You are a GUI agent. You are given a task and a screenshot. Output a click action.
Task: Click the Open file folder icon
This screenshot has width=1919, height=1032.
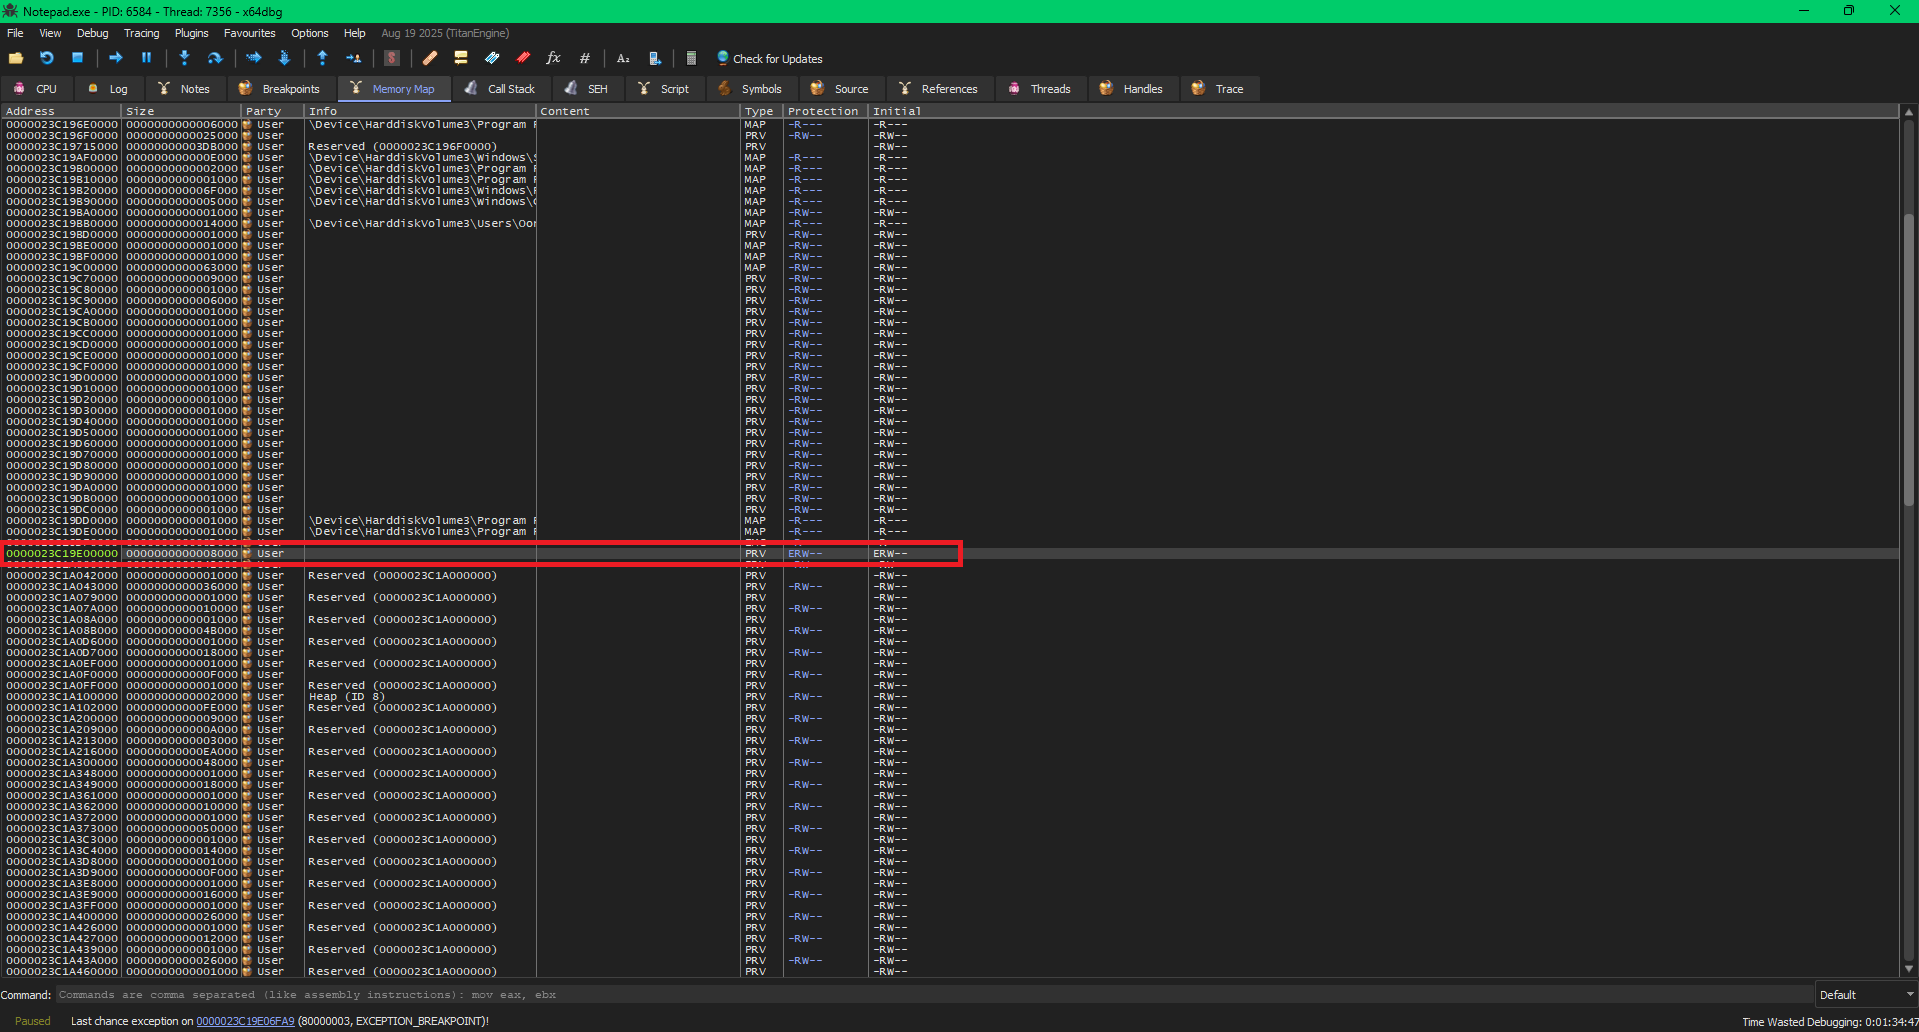click(16, 58)
